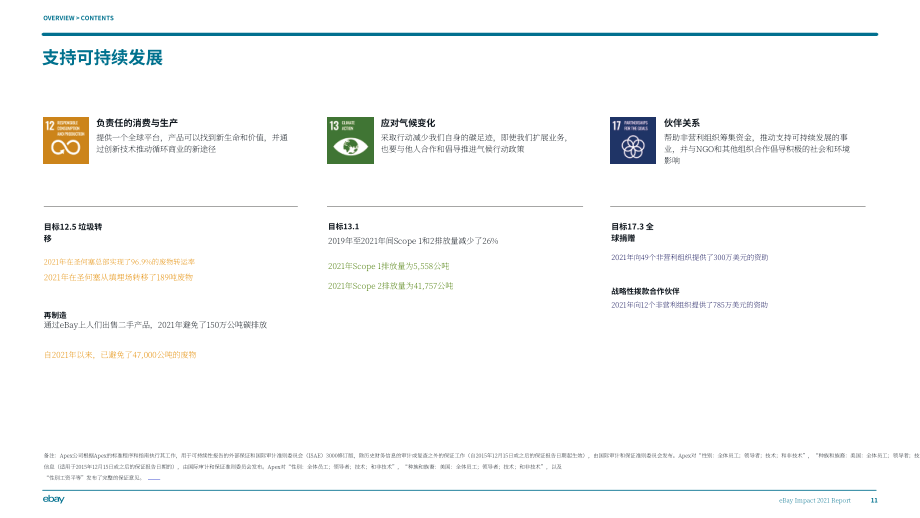Select the SDG 17 description paragraph
The height and width of the screenshot is (518, 920).
point(757,149)
